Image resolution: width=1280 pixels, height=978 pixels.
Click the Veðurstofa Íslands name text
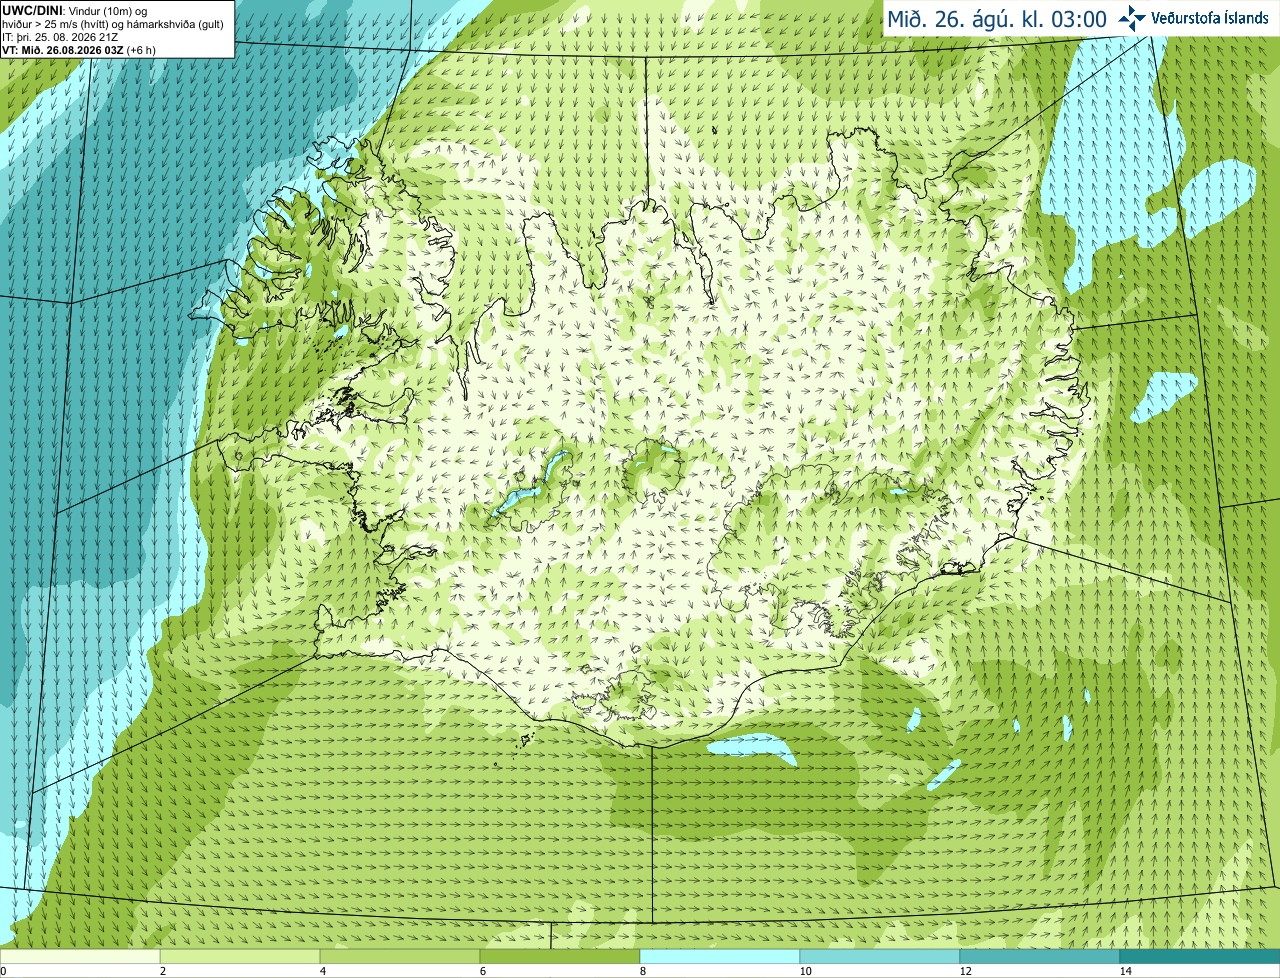pos(1209,18)
